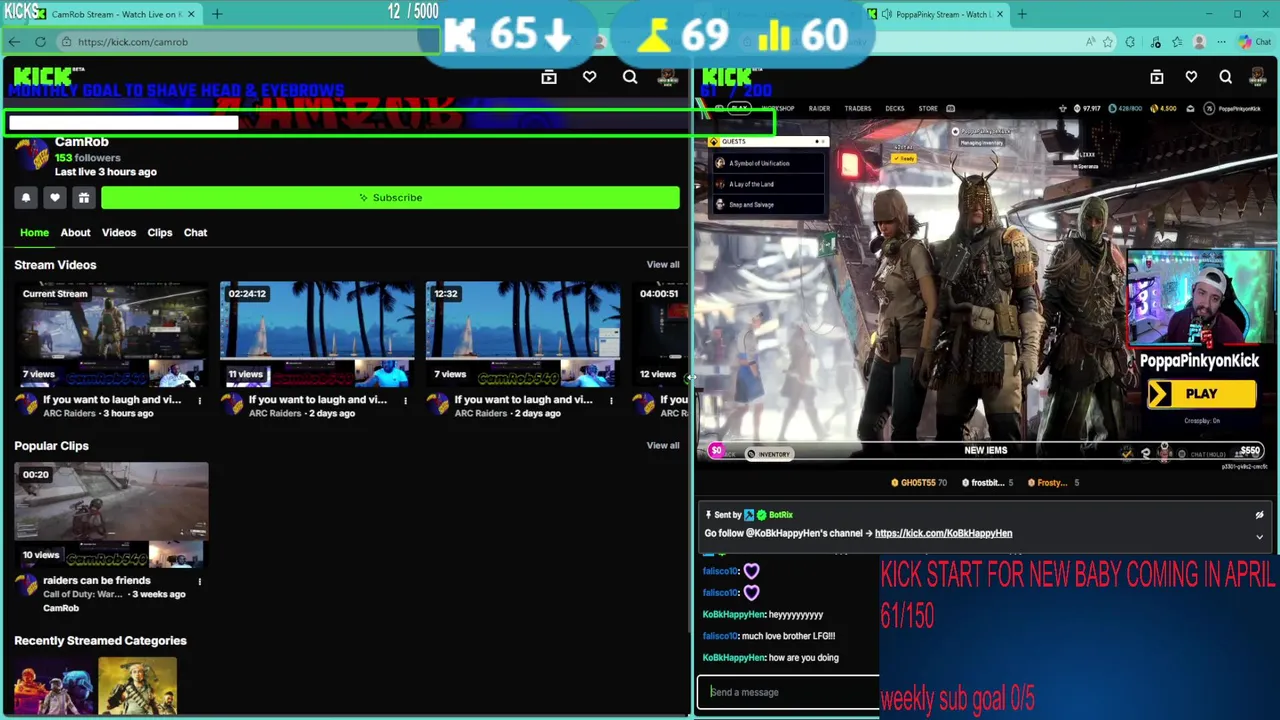Open options menu for 02:24:12 video
The height and width of the screenshot is (720, 1280).
coord(405,401)
